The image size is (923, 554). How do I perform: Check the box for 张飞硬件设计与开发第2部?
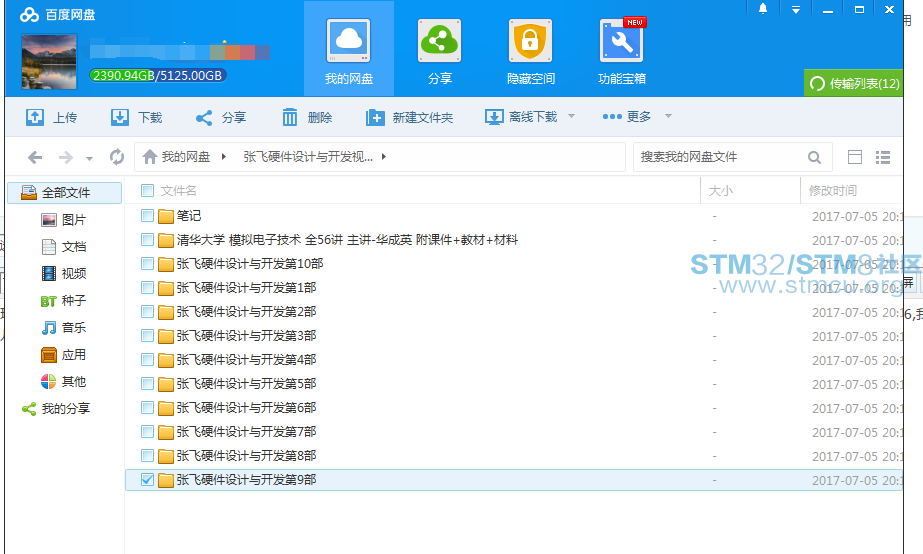click(147, 312)
